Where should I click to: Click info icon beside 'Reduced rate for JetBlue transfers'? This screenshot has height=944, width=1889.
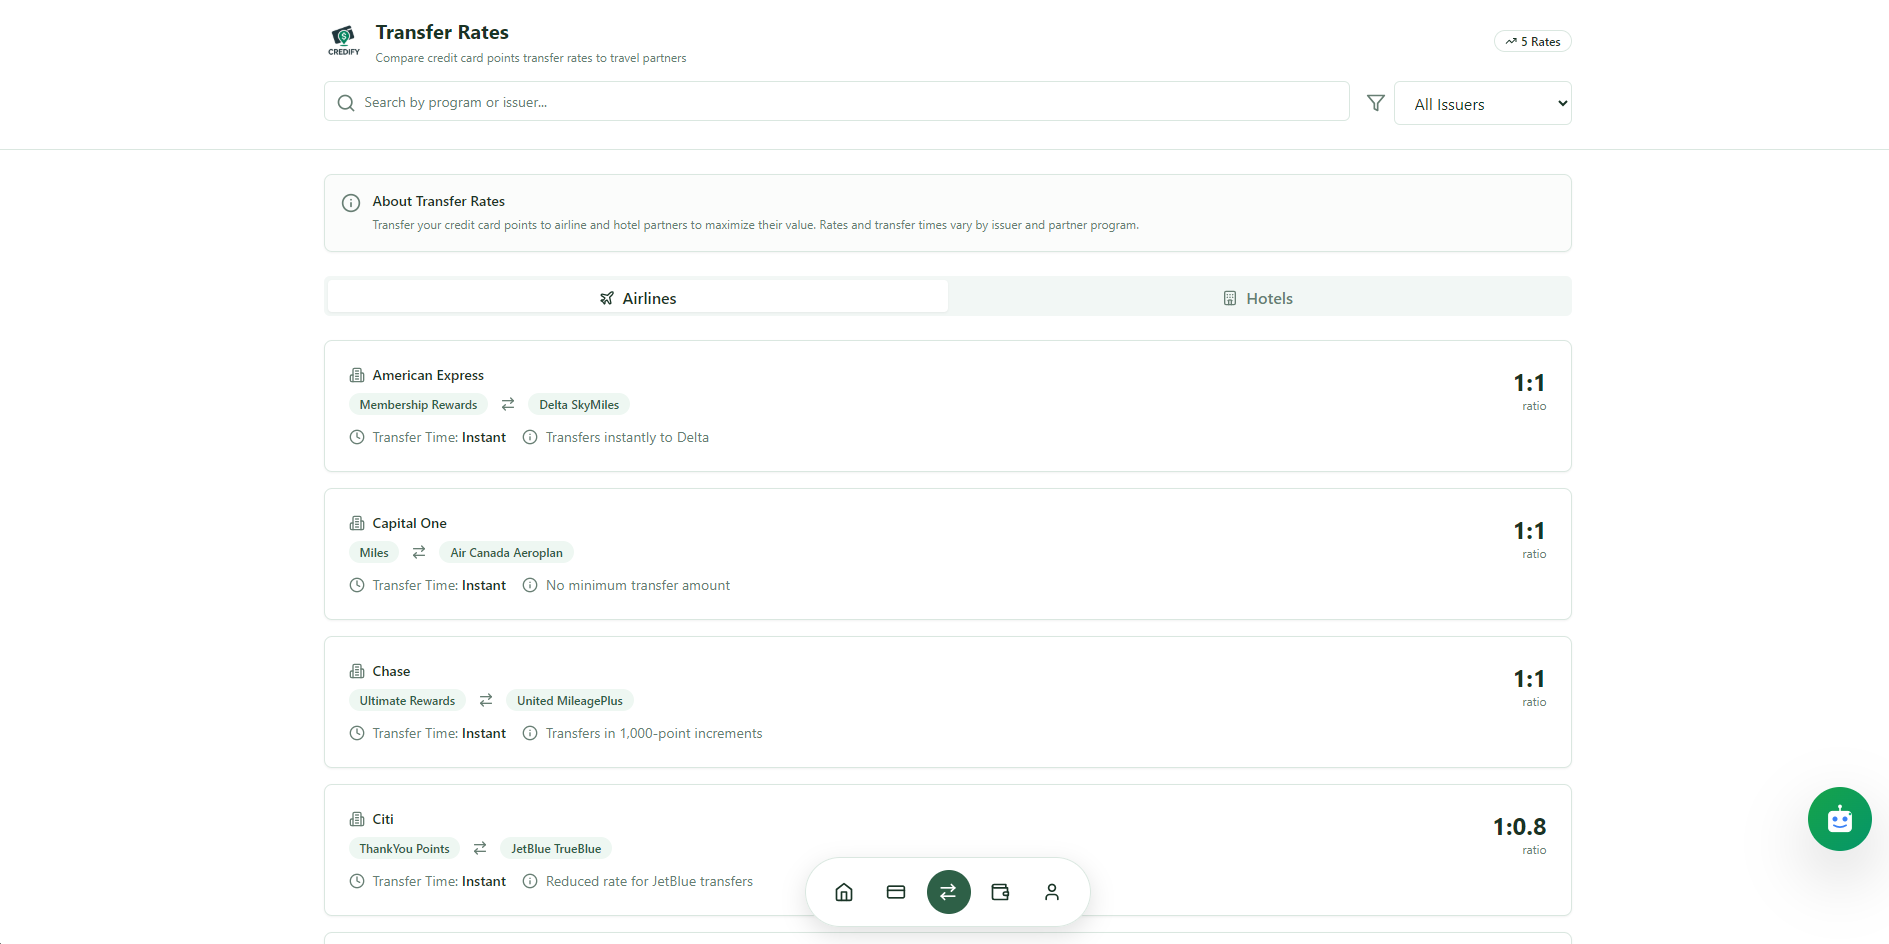coord(530,881)
